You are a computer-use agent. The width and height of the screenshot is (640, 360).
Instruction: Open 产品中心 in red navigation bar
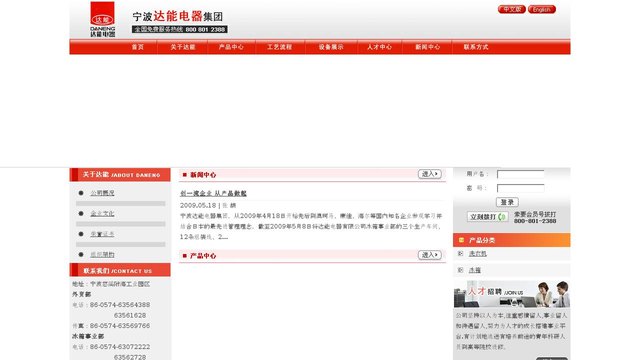[x=231, y=47]
